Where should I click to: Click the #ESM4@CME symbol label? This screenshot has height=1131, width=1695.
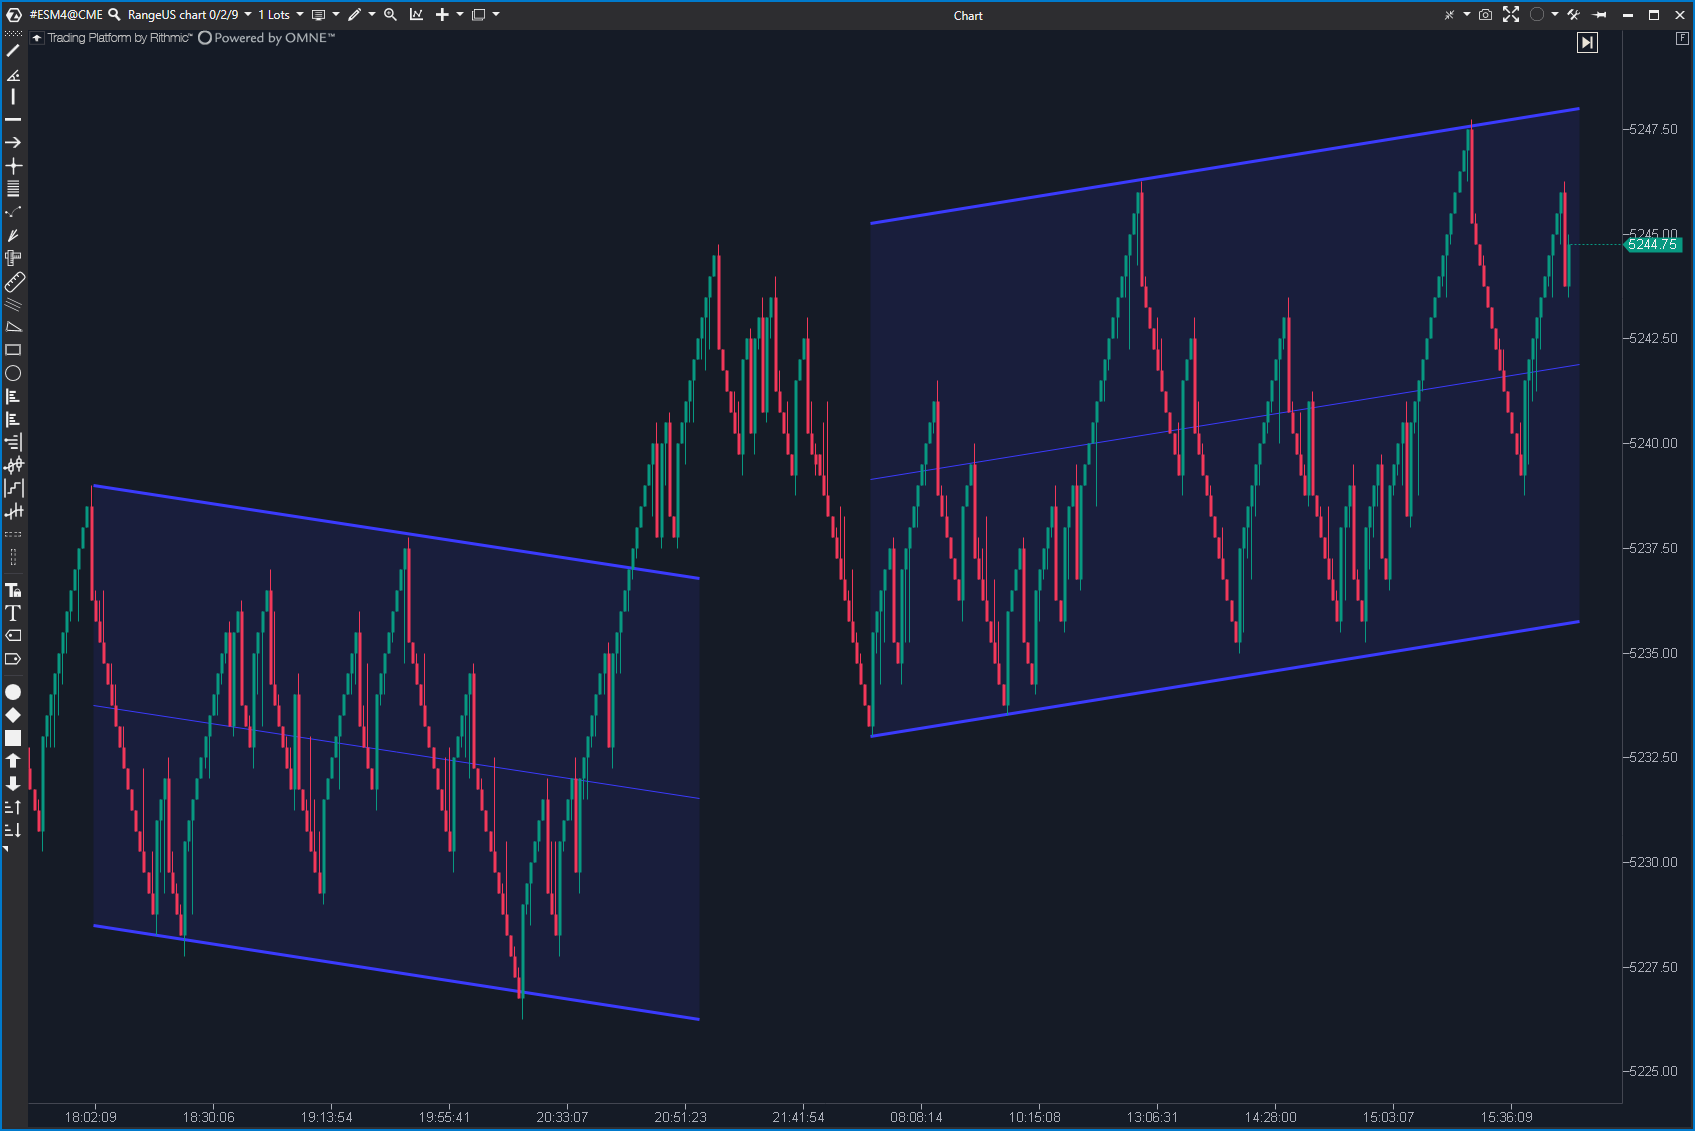tap(66, 15)
